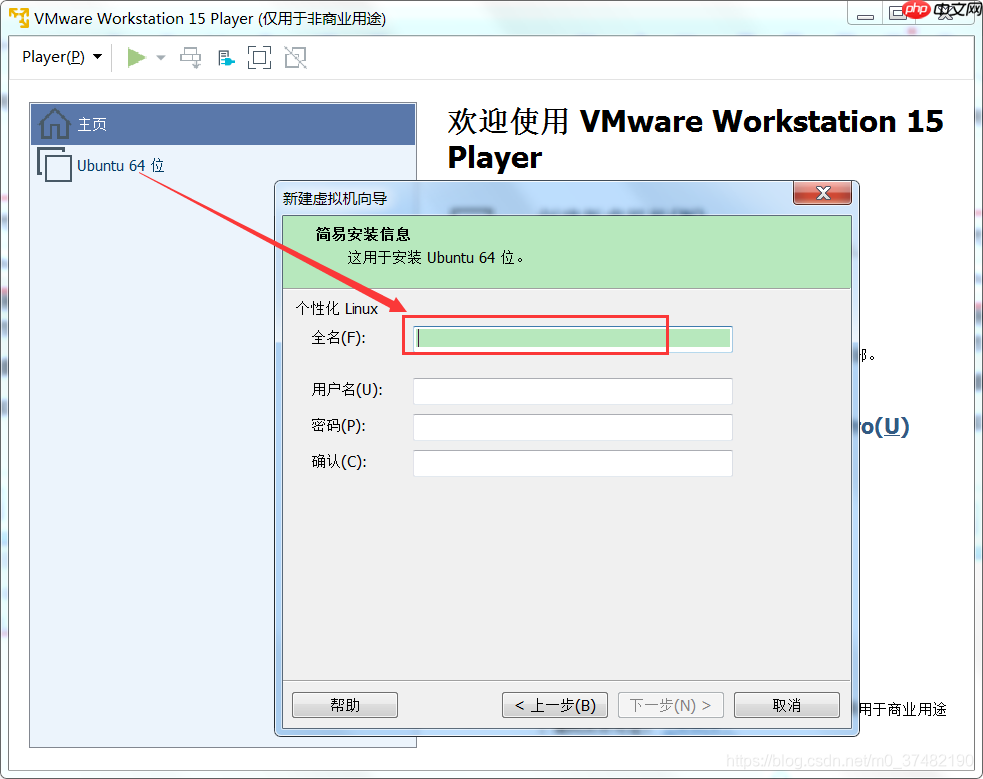
Task: Open the Player(P) menu
Action: click(61, 57)
